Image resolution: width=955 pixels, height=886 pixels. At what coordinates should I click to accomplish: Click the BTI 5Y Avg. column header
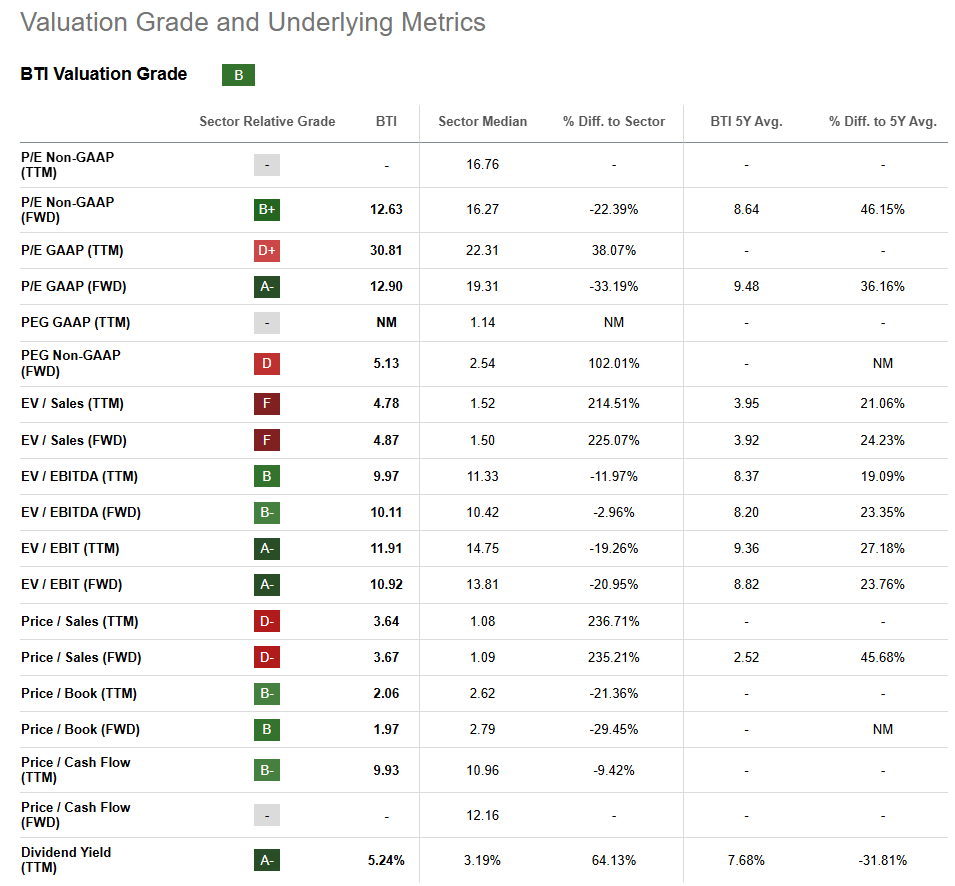[x=746, y=121]
